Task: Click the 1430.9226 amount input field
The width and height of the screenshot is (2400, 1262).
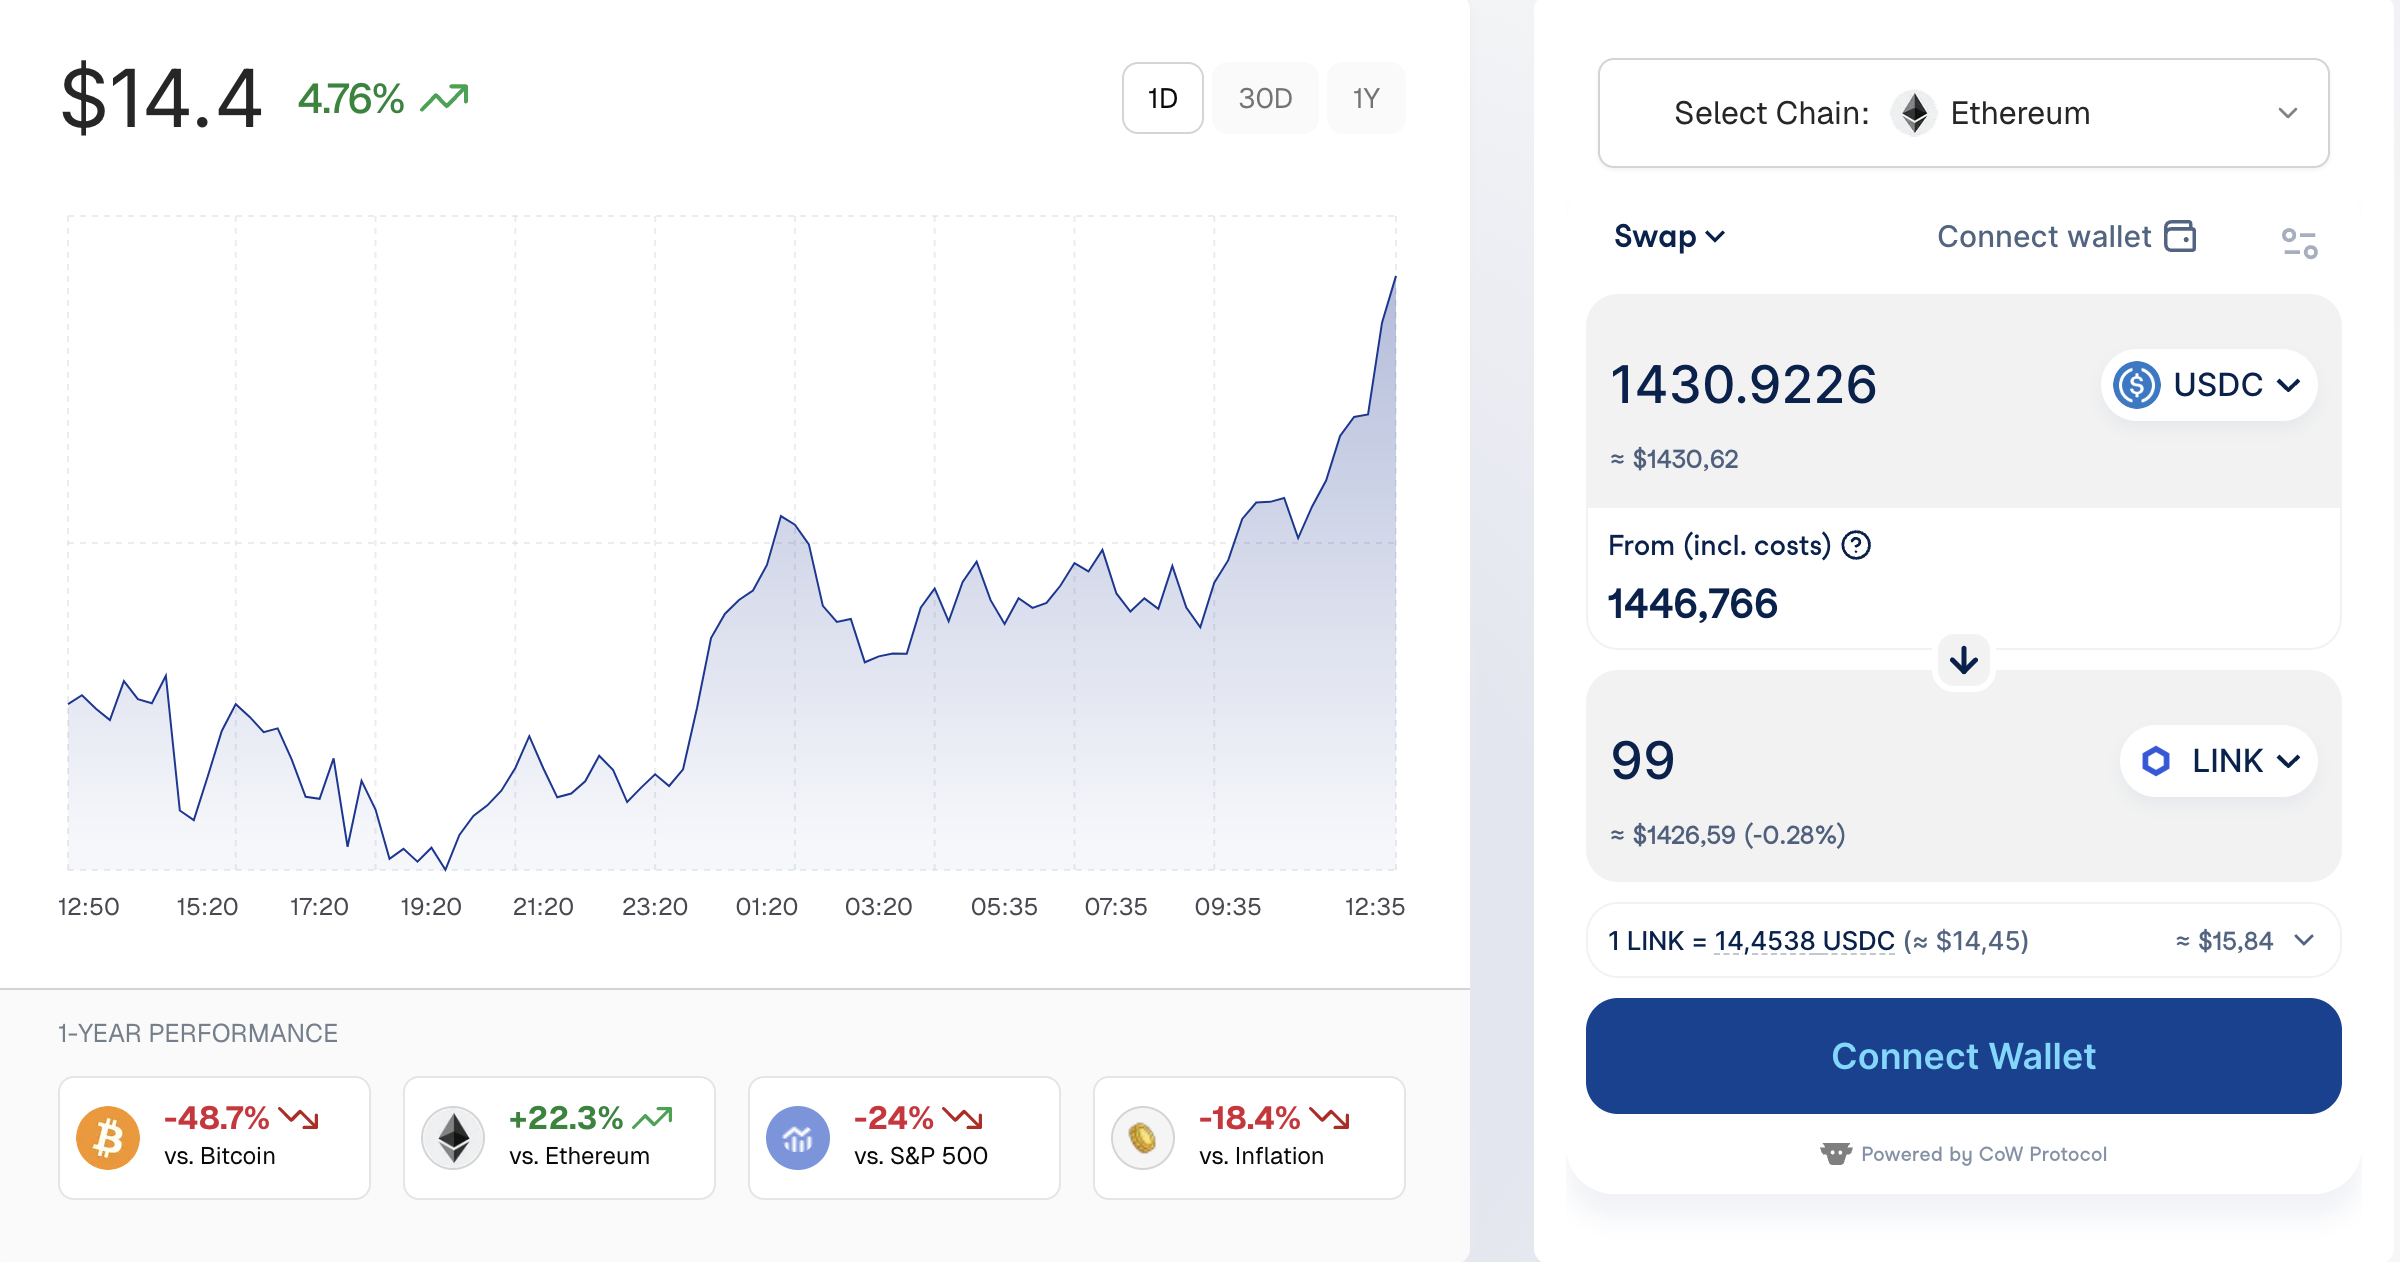Action: coord(1744,384)
